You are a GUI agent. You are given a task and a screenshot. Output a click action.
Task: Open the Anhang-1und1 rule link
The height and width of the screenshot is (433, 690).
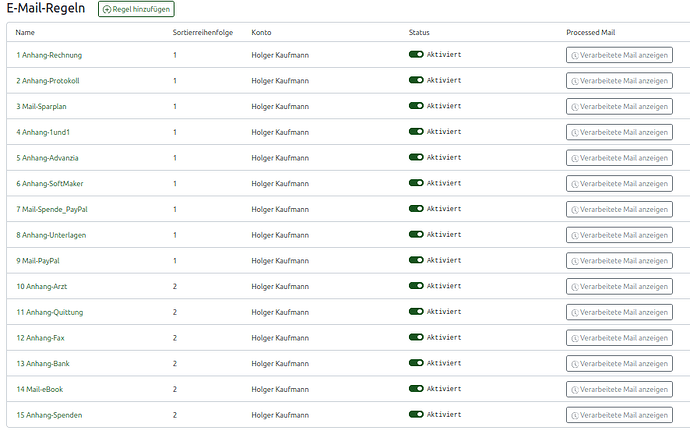coord(46,132)
